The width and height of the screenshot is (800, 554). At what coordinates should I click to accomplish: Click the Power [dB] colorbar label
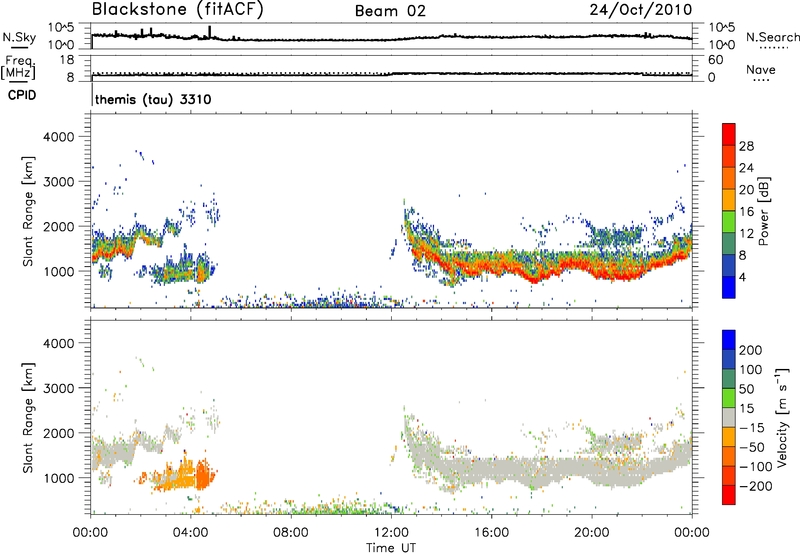(763, 211)
